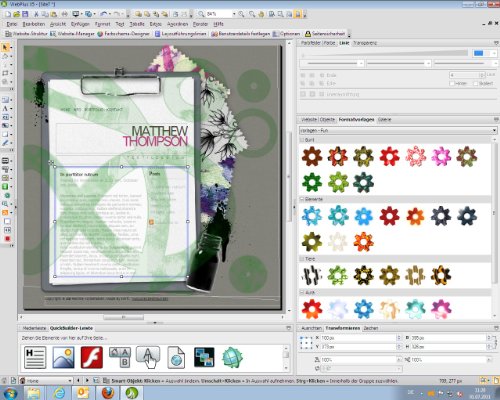This screenshot has height=400, width=500.
Task: Collapse the Bunt styles category
Action: pos(302,140)
